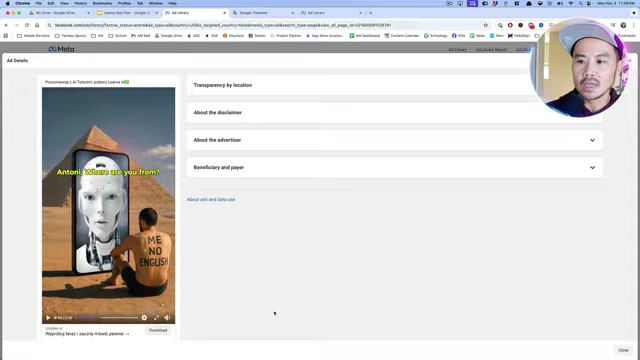Open the Bookmarks menu

tap(102, 3)
